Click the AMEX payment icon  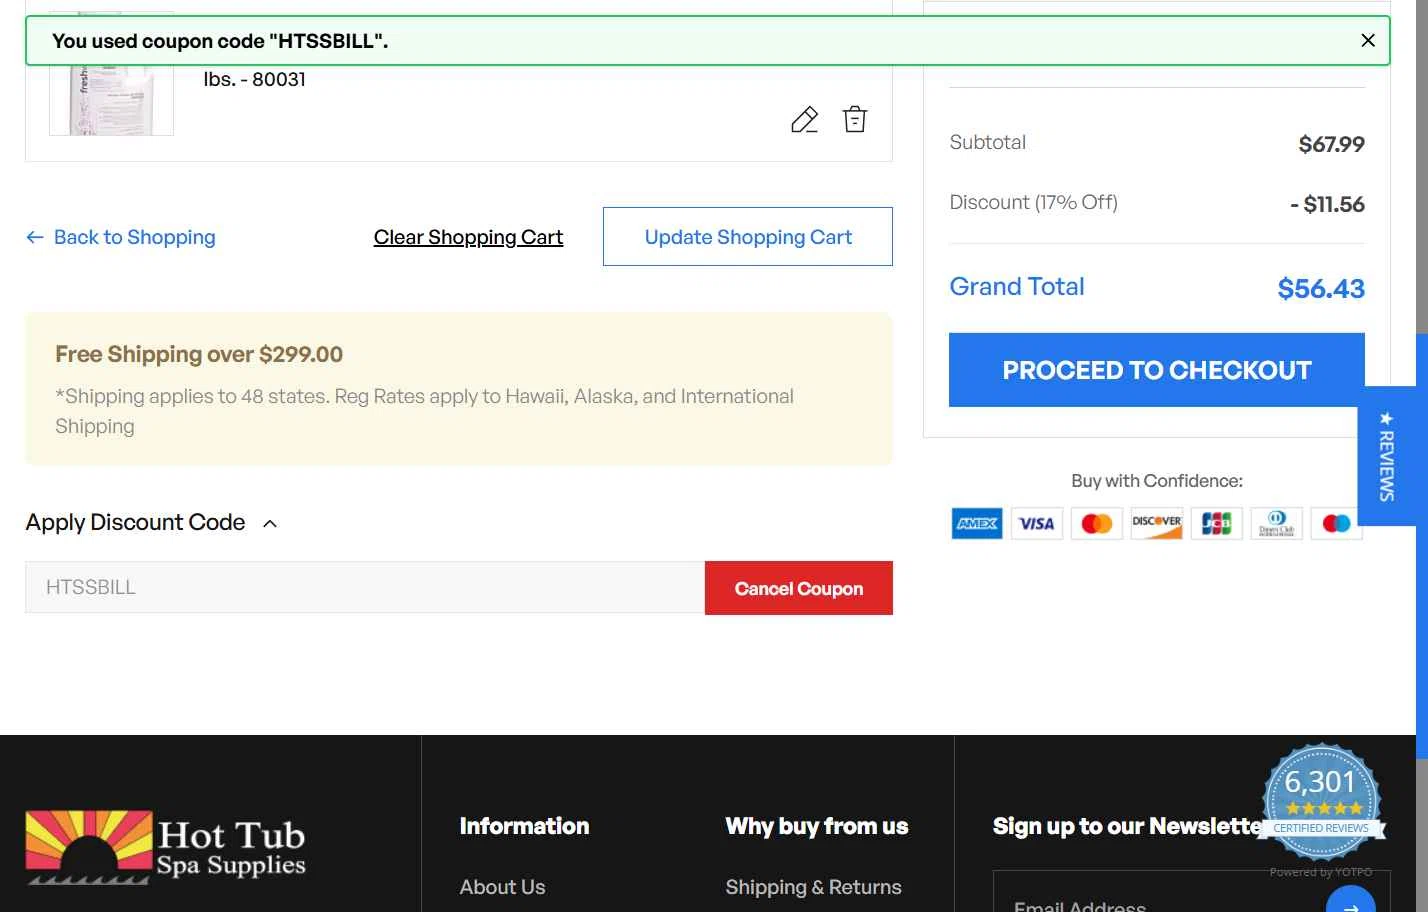click(977, 523)
